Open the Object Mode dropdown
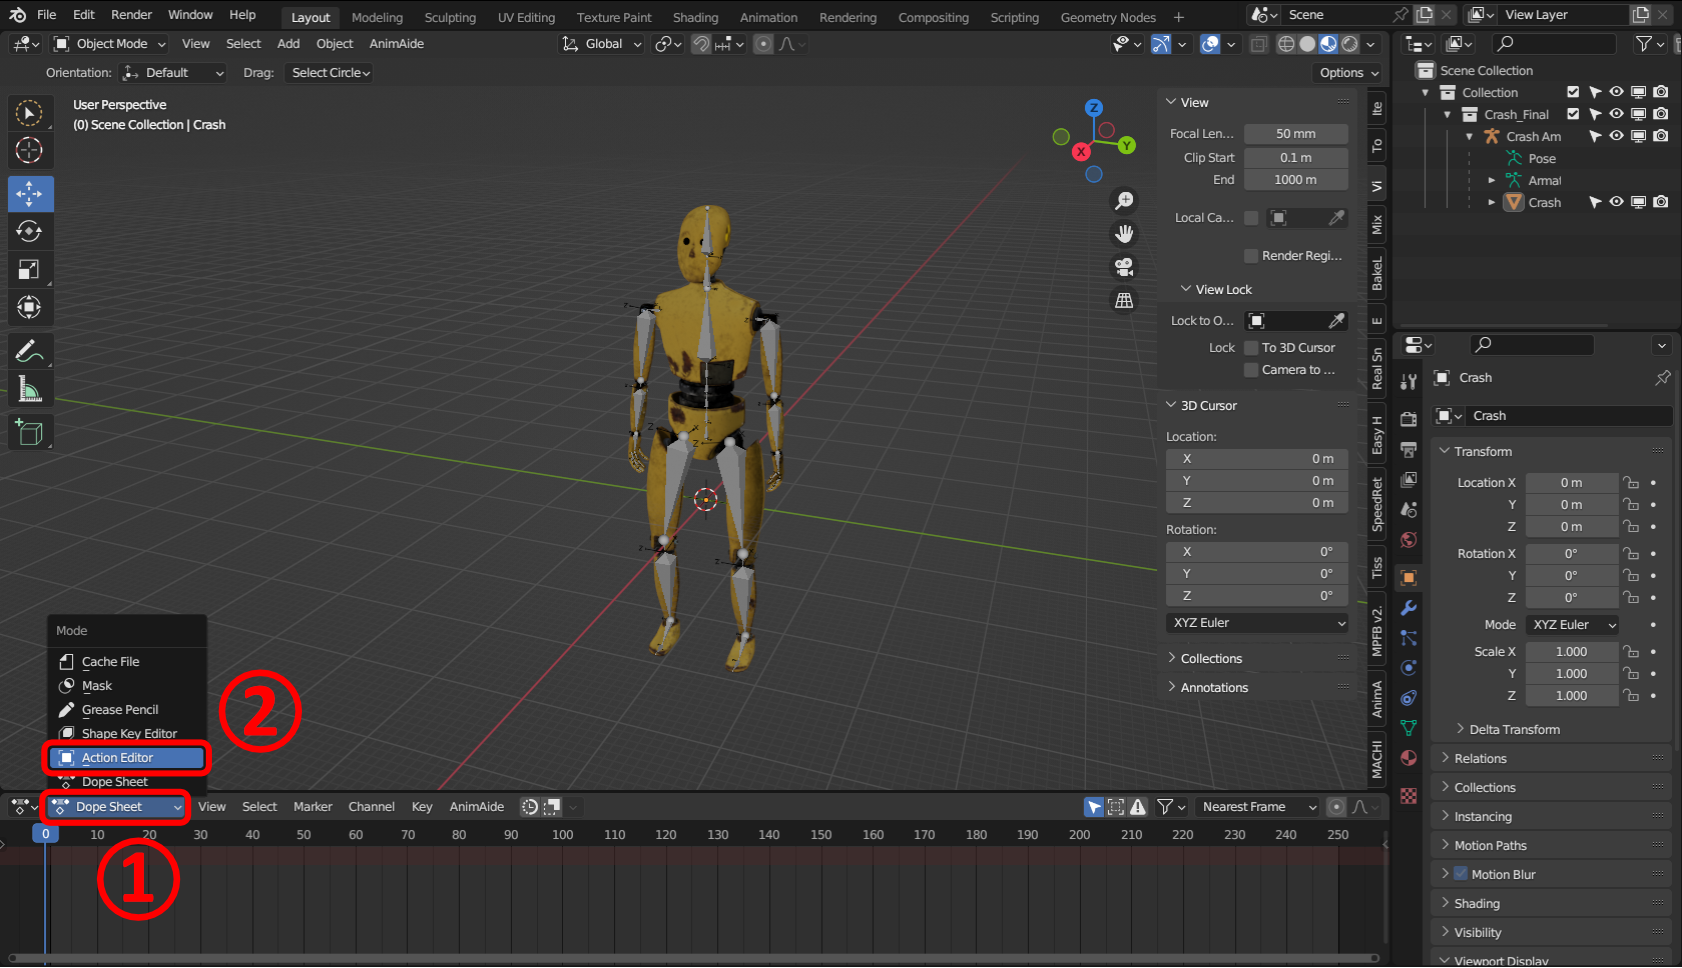The width and height of the screenshot is (1682, 968). pyautogui.click(x=110, y=44)
